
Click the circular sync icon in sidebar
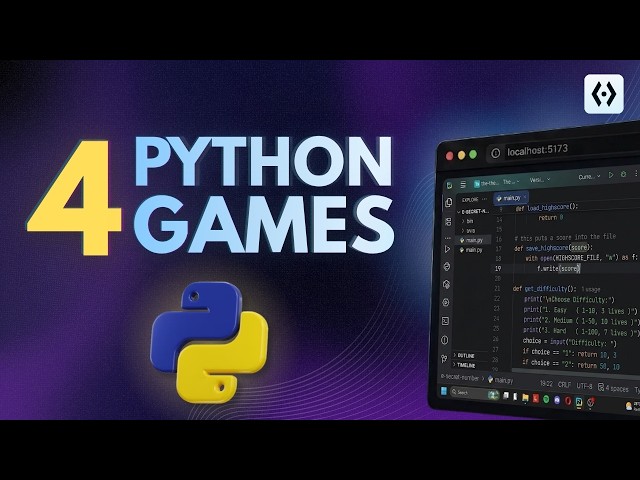click(447, 267)
